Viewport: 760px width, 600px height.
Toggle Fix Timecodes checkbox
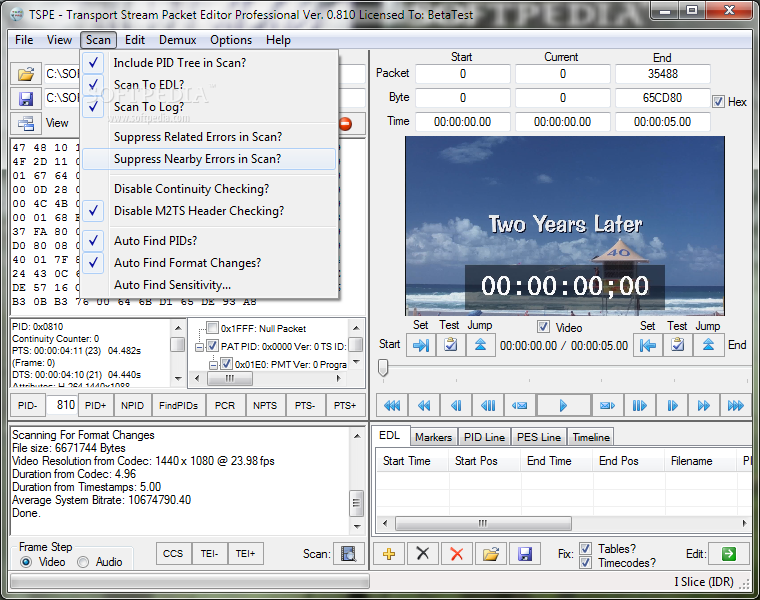tap(586, 563)
